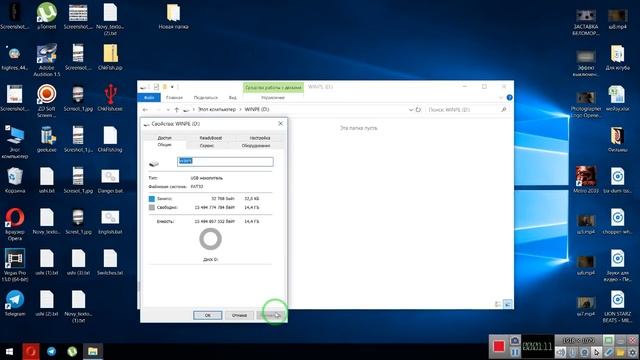Image resolution: width=640 pixels, height=360 pixels.
Task: Select the Danger.bat file icon
Action: 110,180
